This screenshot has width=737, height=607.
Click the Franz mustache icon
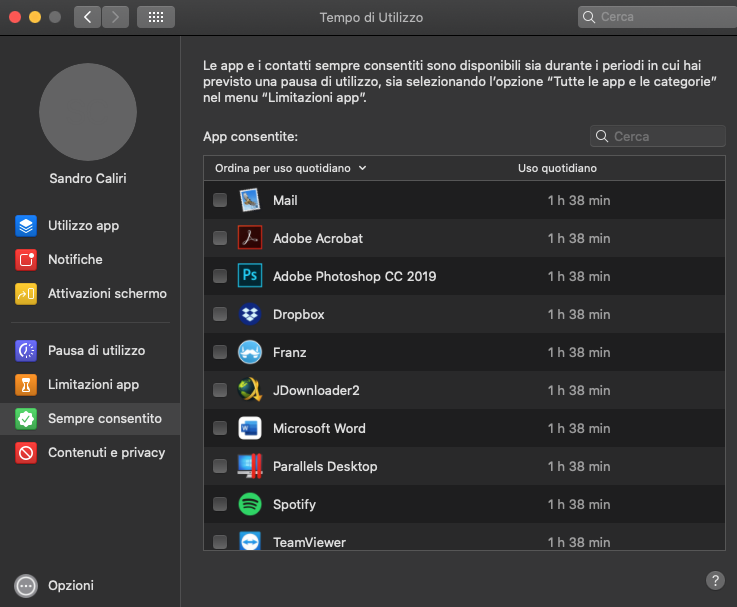pyautogui.click(x=250, y=352)
